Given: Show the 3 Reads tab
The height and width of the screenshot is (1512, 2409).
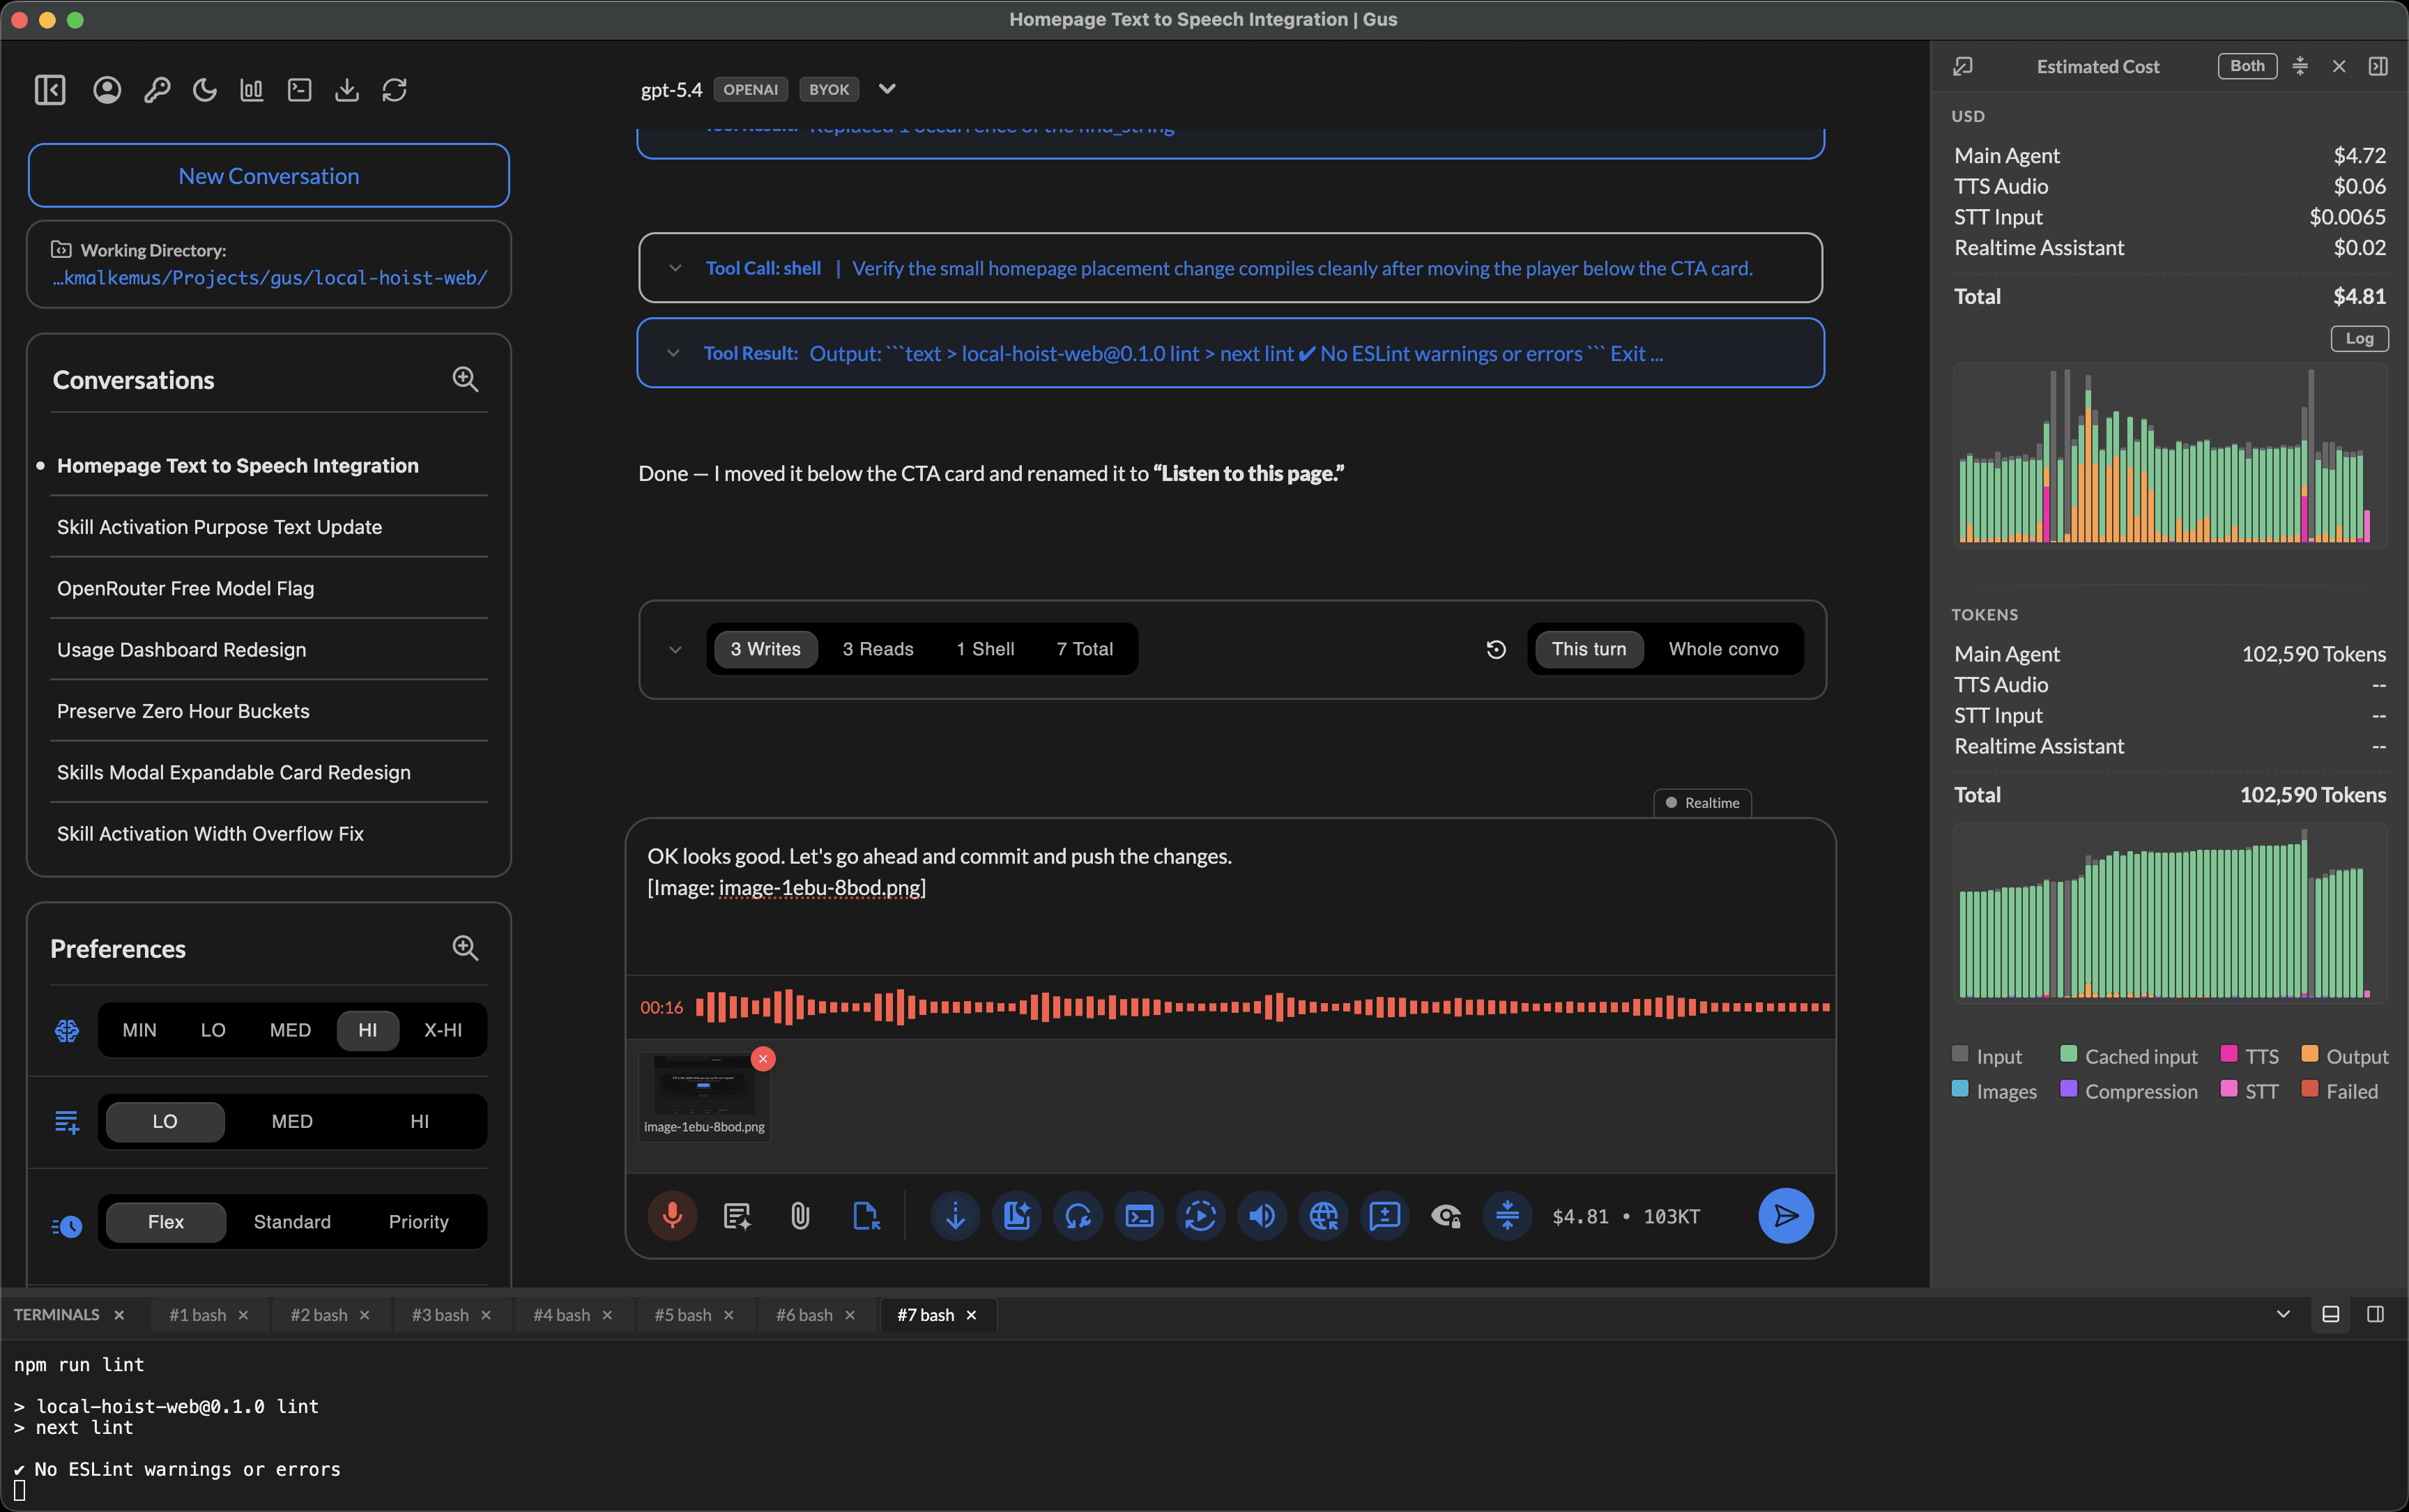Looking at the screenshot, I should [x=878, y=649].
